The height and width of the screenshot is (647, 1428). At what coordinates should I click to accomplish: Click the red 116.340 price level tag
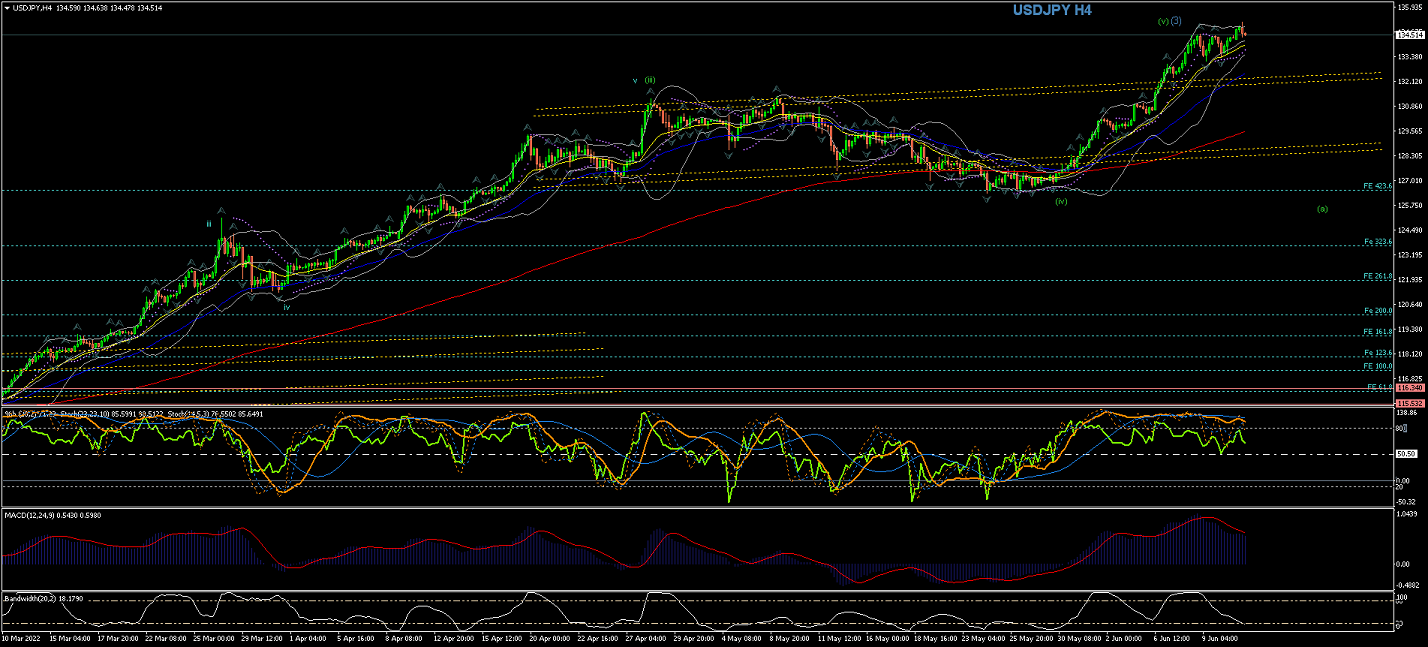click(x=1410, y=387)
